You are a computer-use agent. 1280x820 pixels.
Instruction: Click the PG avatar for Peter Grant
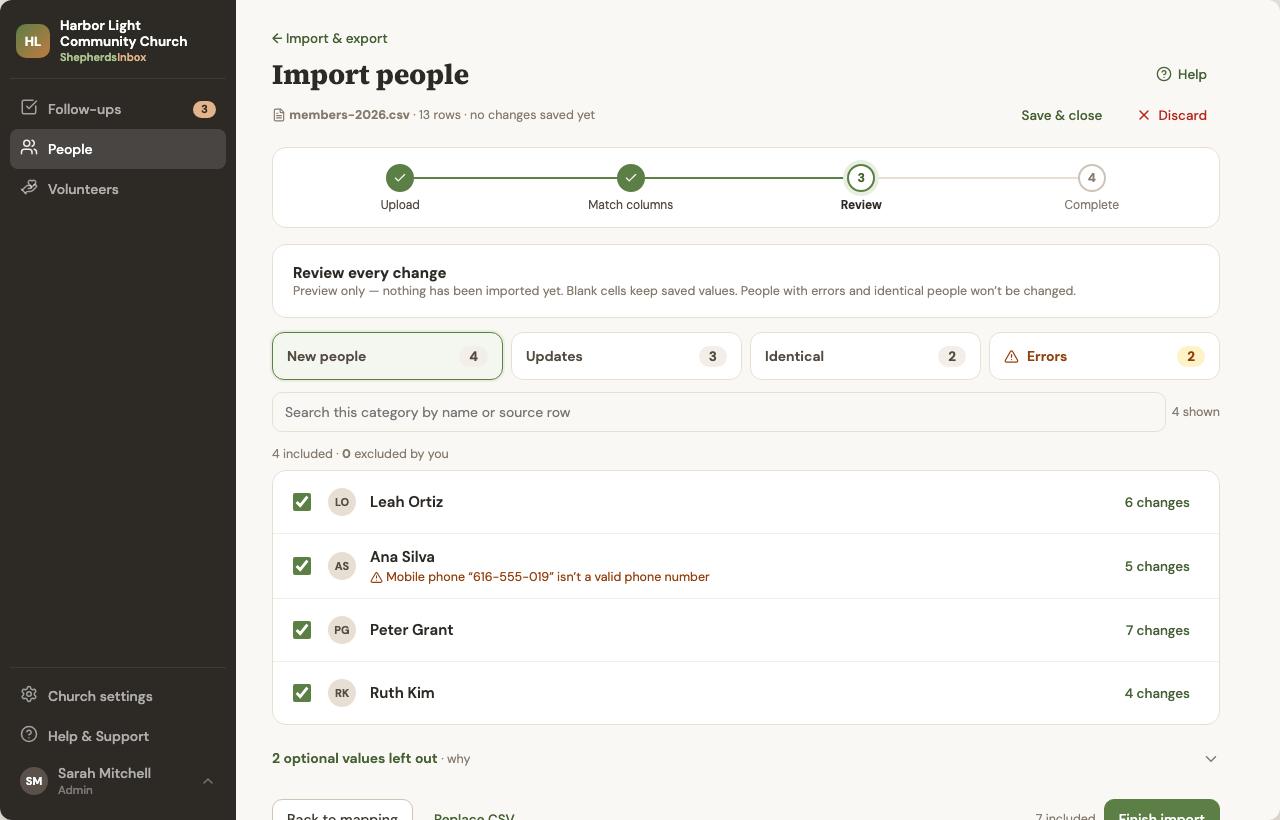tap(342, 630)
